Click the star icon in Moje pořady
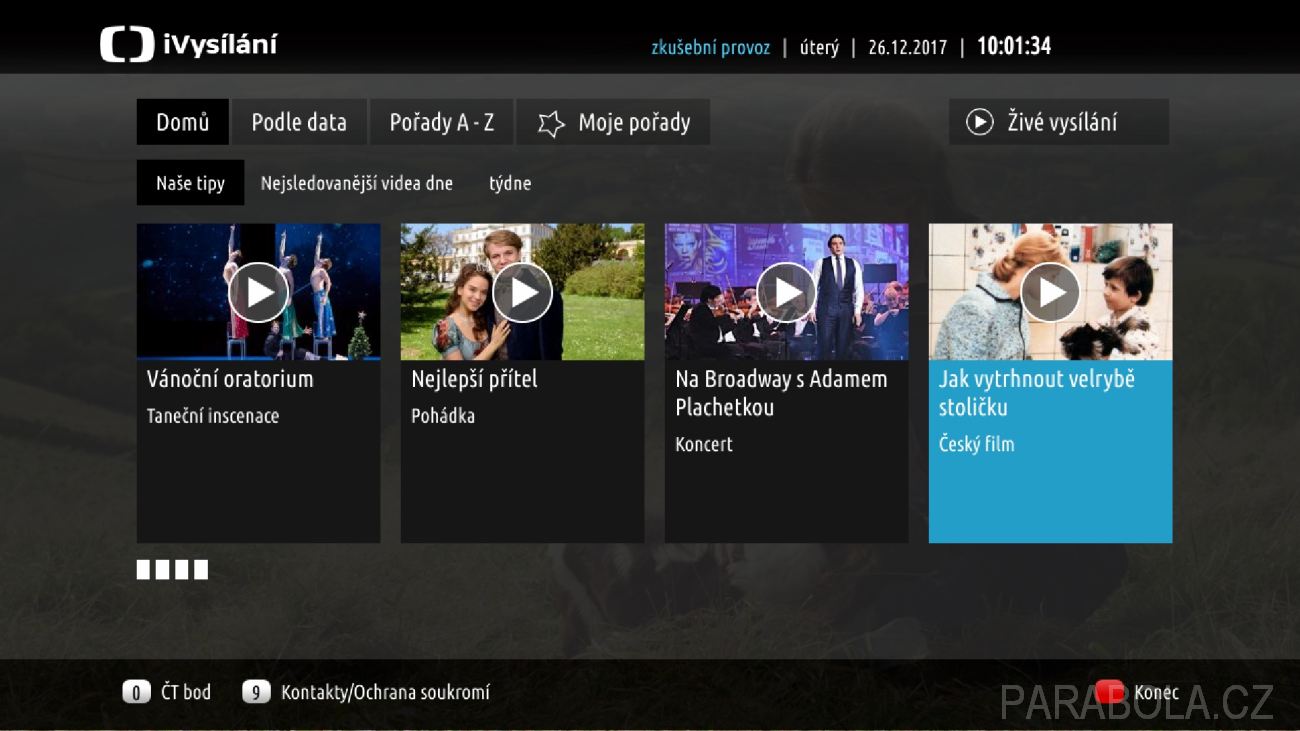The image size is (1300, 731). click(x=551, y=123)
